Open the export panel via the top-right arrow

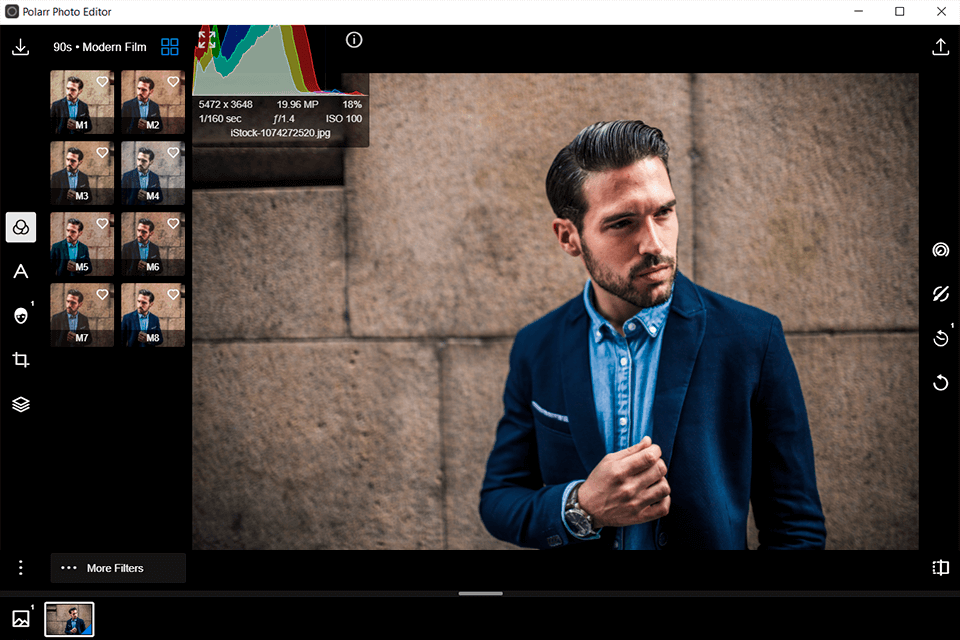(940, 46)
